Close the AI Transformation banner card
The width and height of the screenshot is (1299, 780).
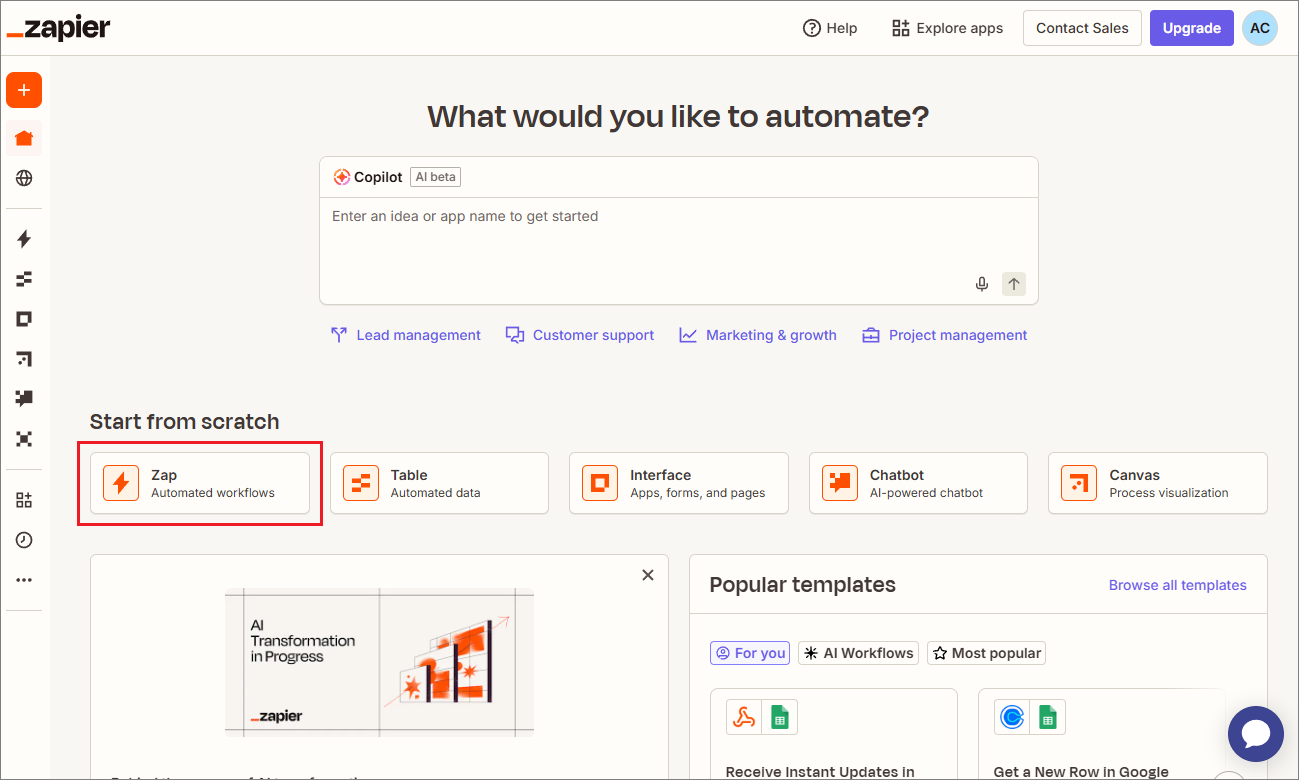[648, 575]
